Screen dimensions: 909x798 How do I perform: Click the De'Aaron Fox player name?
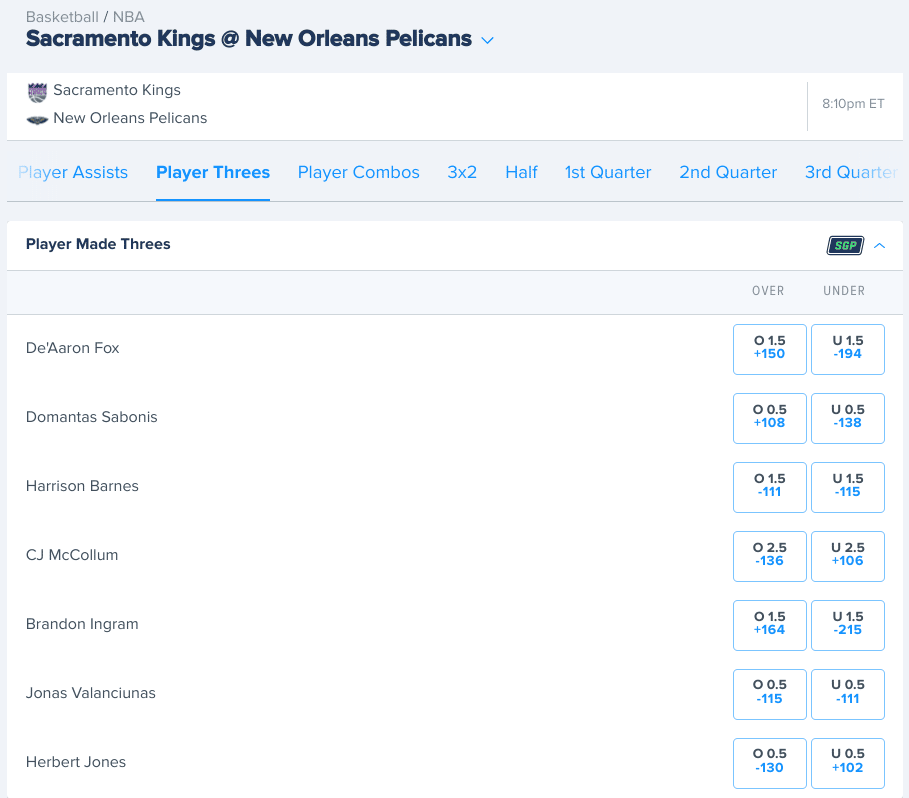(72, 348)
